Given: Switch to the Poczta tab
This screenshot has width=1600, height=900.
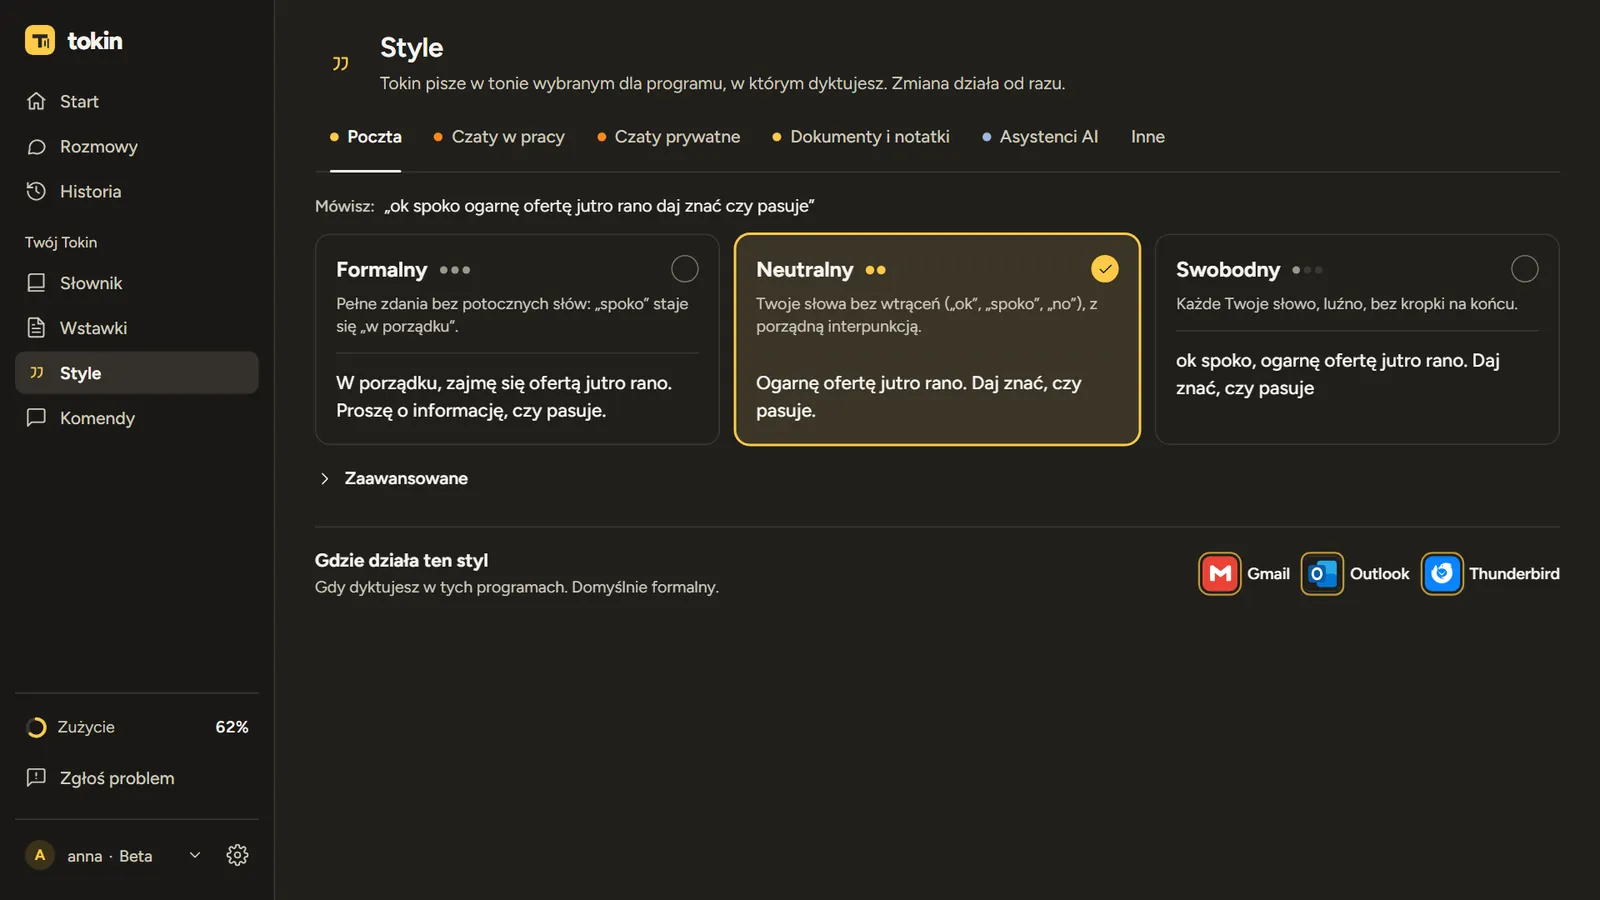Looking at the screenshot, I should pyautogui.click(x=365, y=137).
